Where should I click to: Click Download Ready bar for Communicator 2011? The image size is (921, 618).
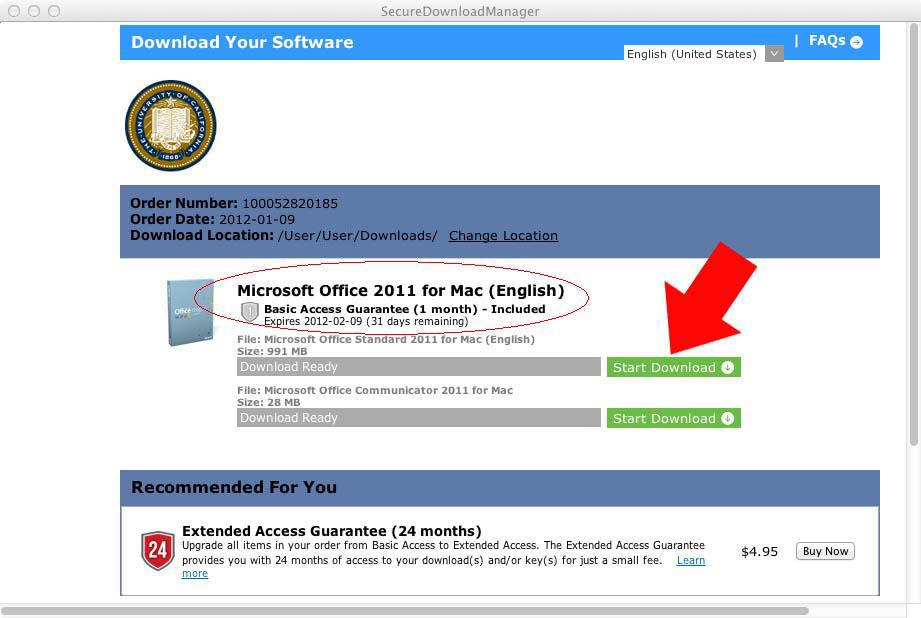[x=419, y=418]
